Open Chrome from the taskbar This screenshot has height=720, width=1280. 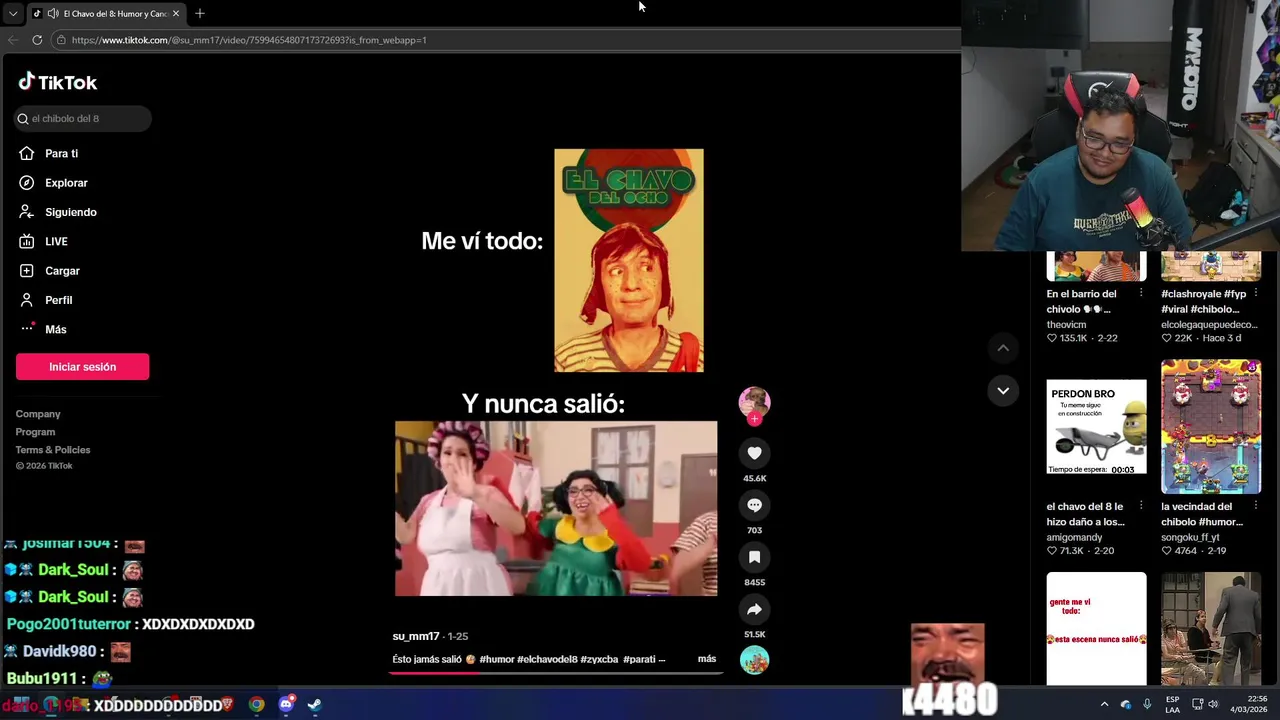257,705
